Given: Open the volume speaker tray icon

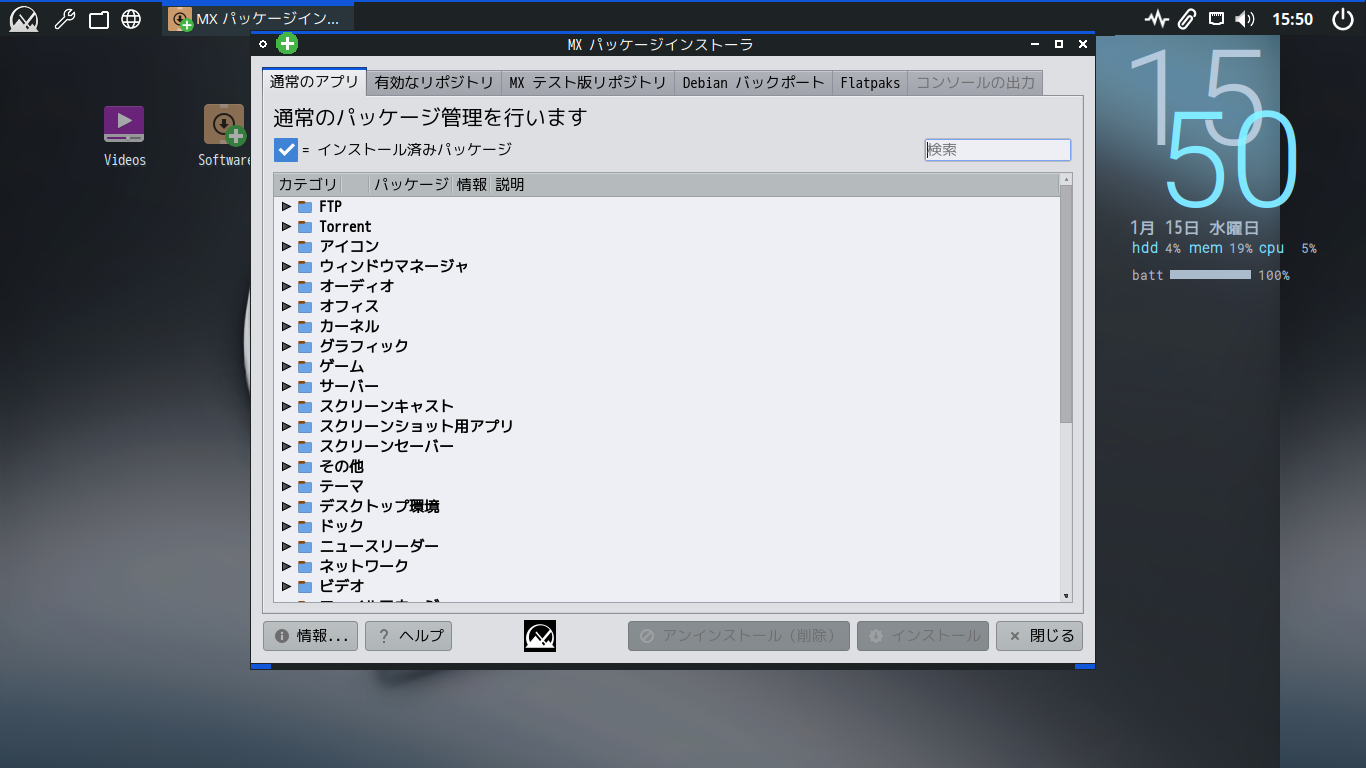Looking at the screenshot, I should [x=1245, y=19].
